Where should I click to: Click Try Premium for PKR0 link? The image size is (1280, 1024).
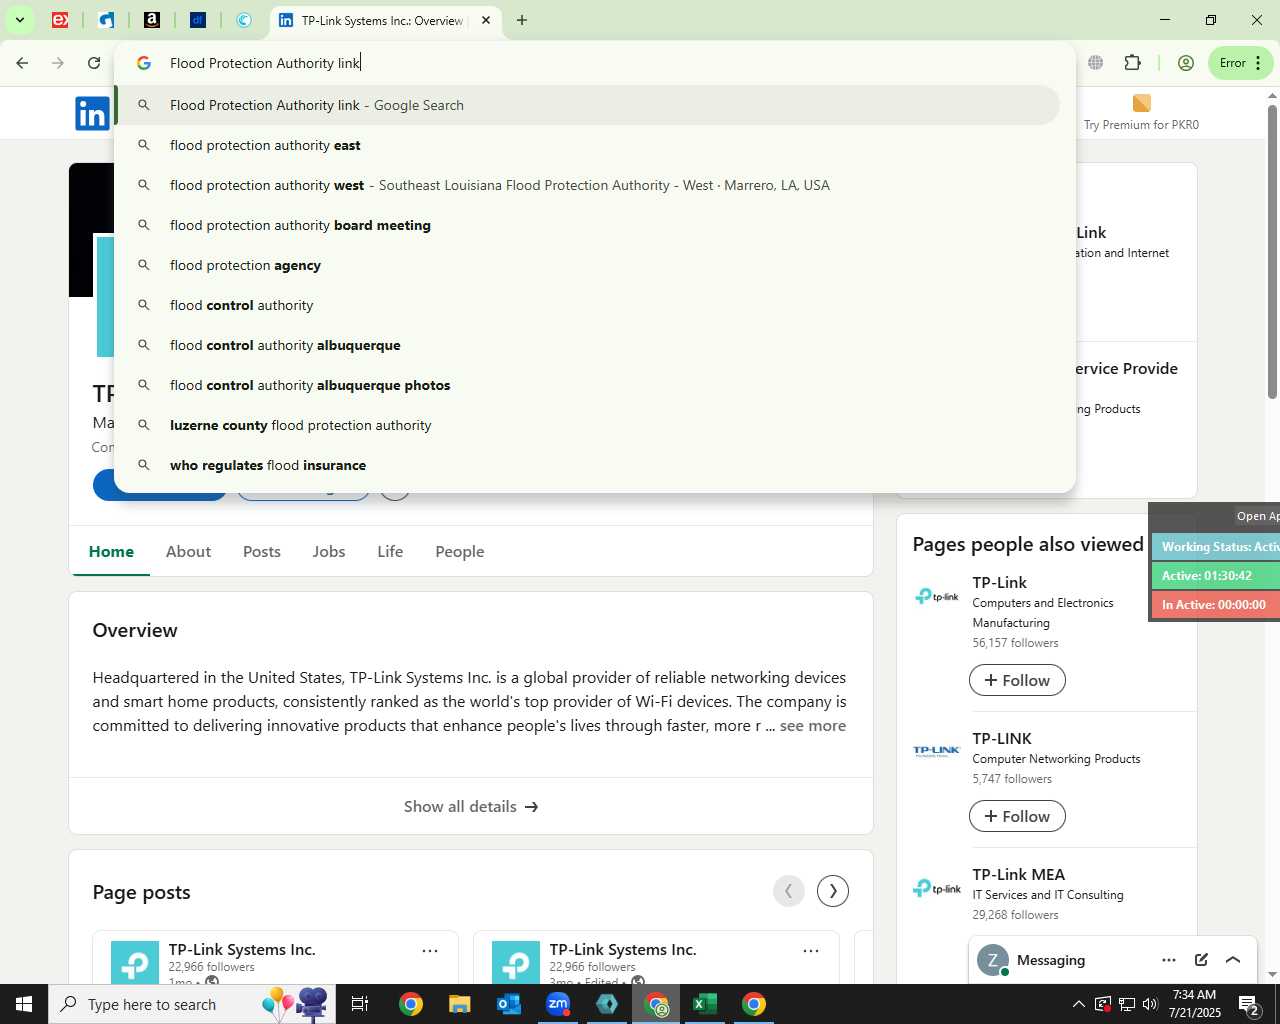[x=1141, y=114]
